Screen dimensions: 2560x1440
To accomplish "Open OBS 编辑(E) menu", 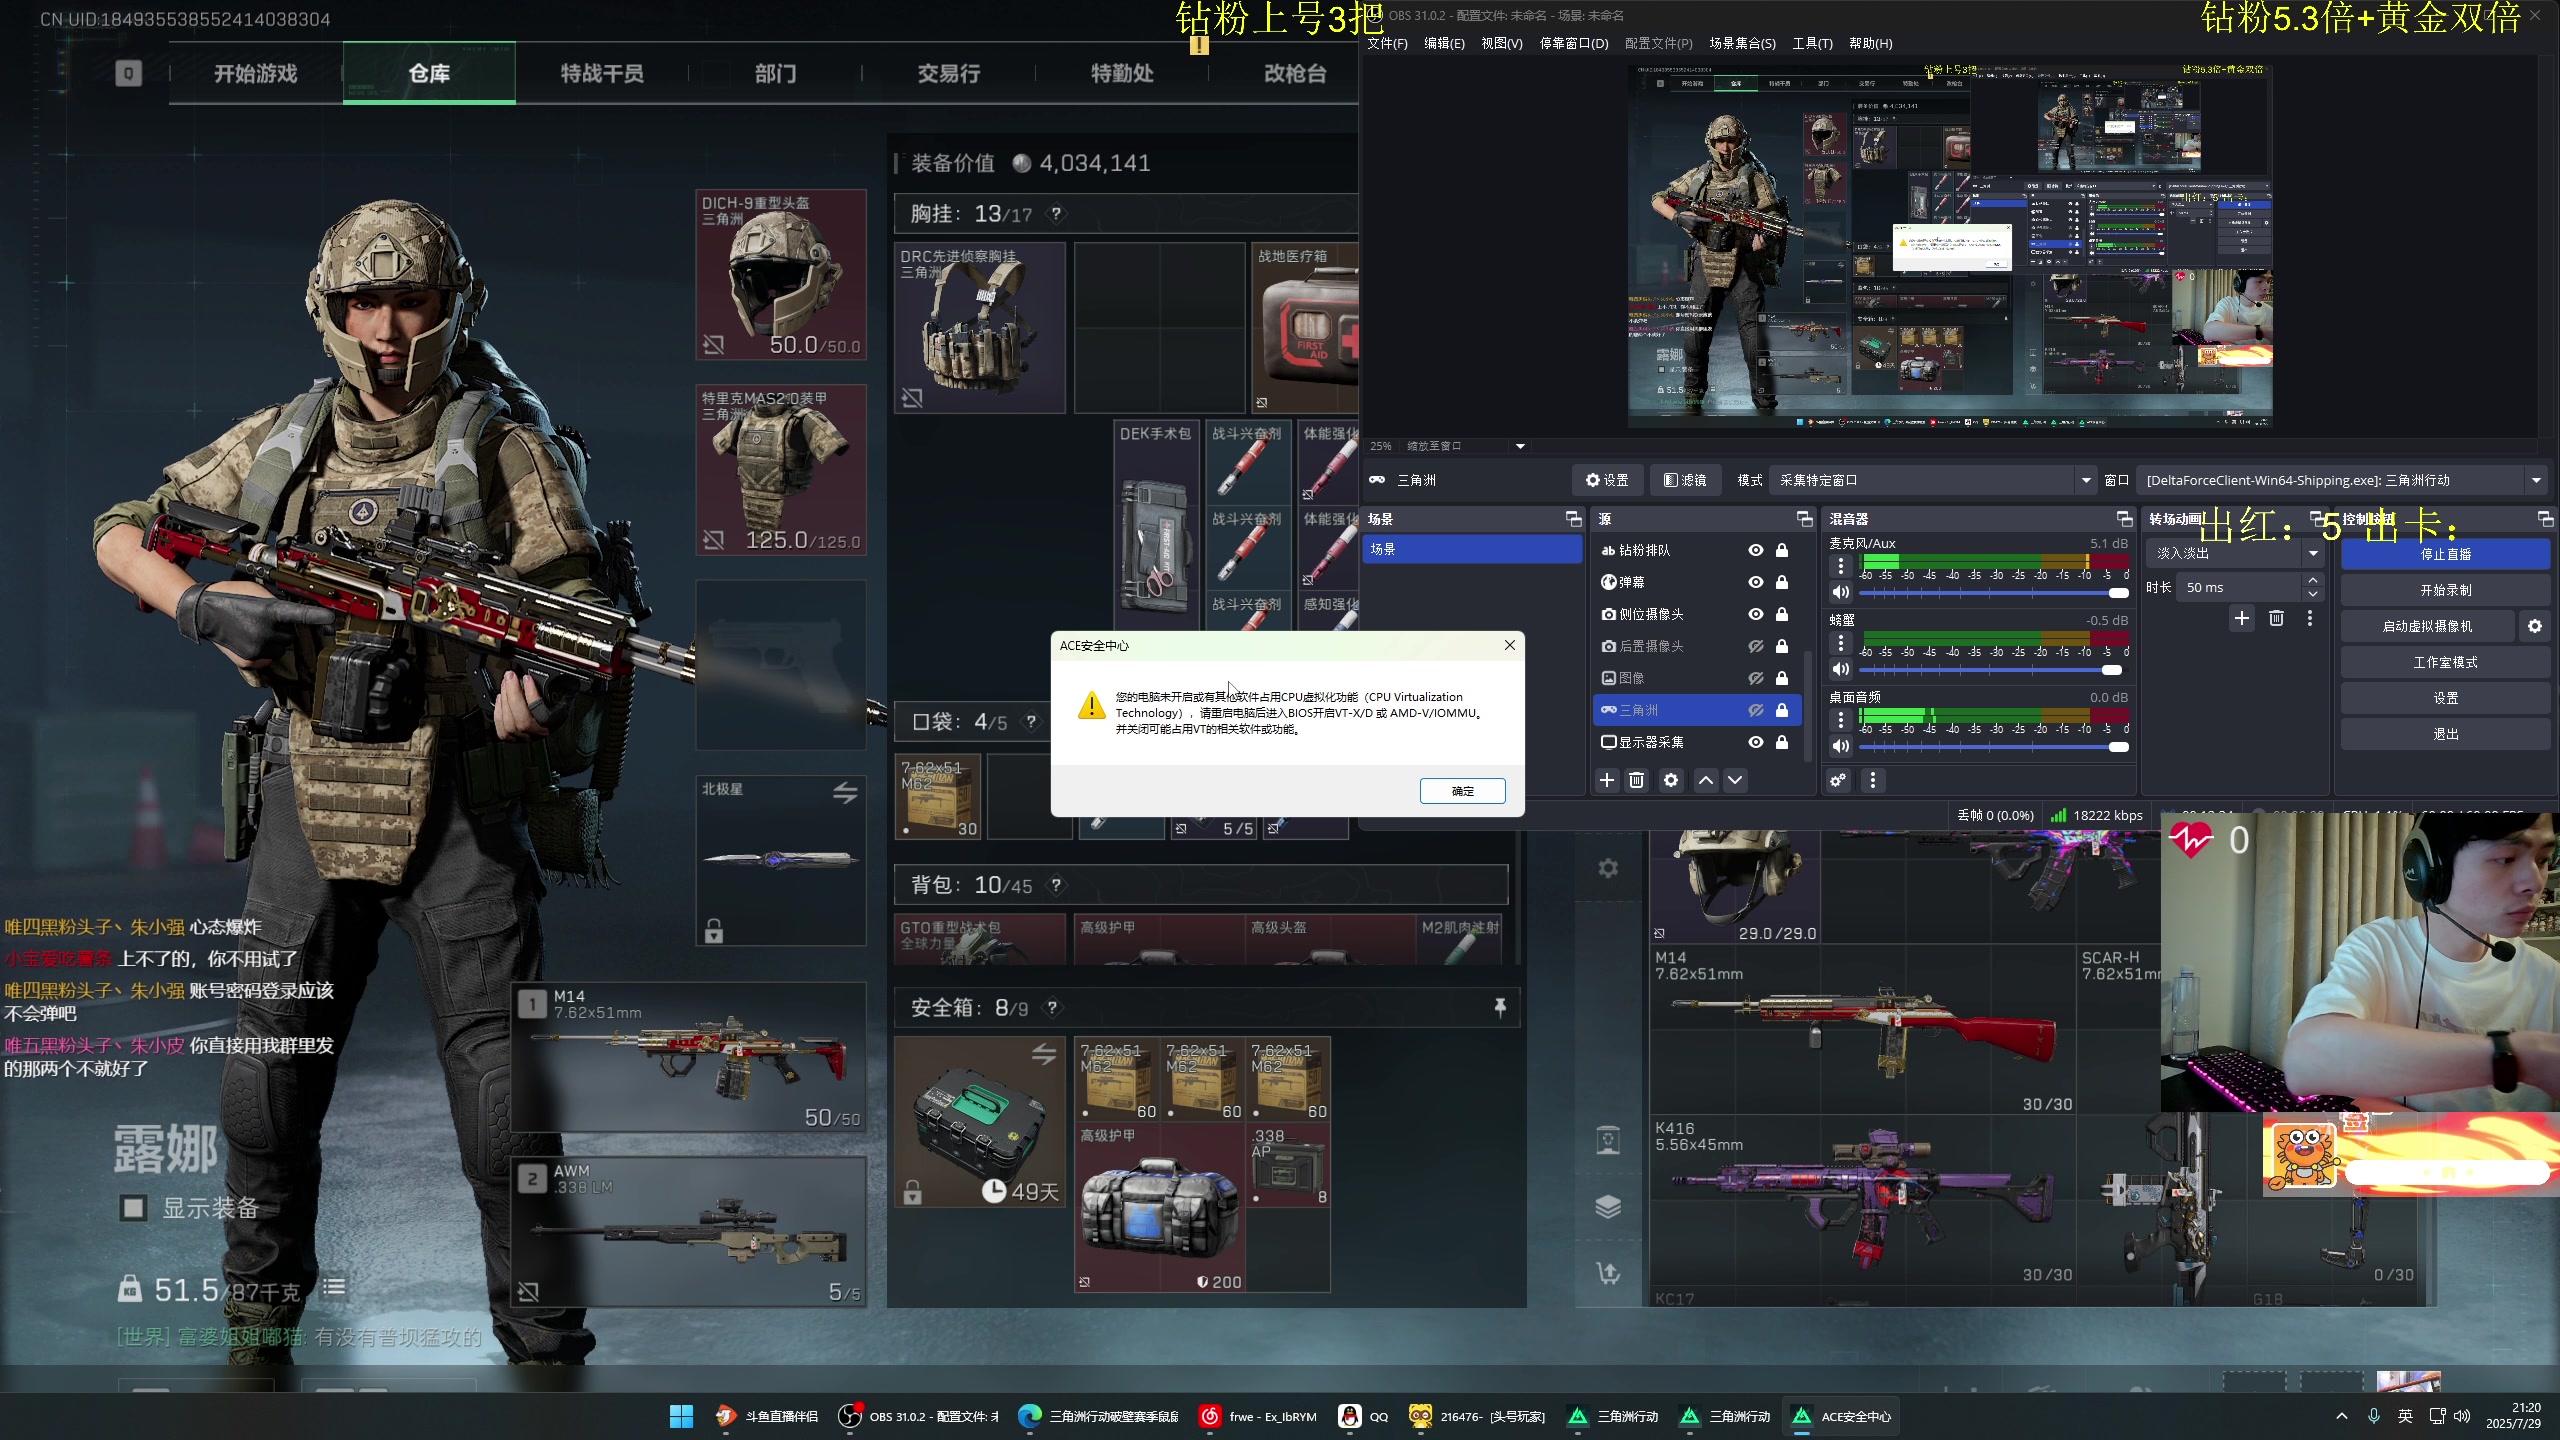I will (1444, 43).
